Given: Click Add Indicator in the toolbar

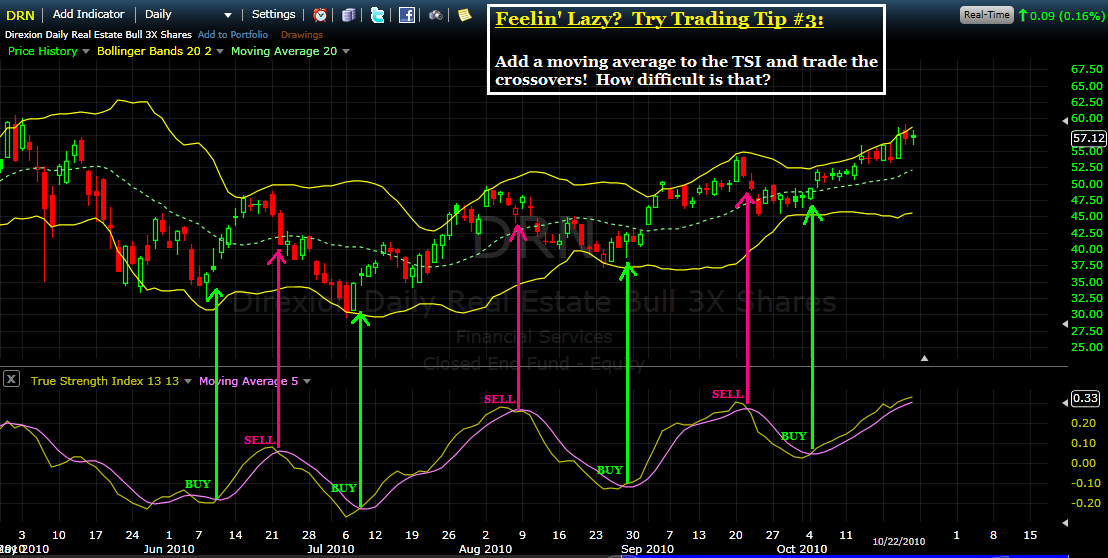Looking at the screenshot, I should (89, 15).
